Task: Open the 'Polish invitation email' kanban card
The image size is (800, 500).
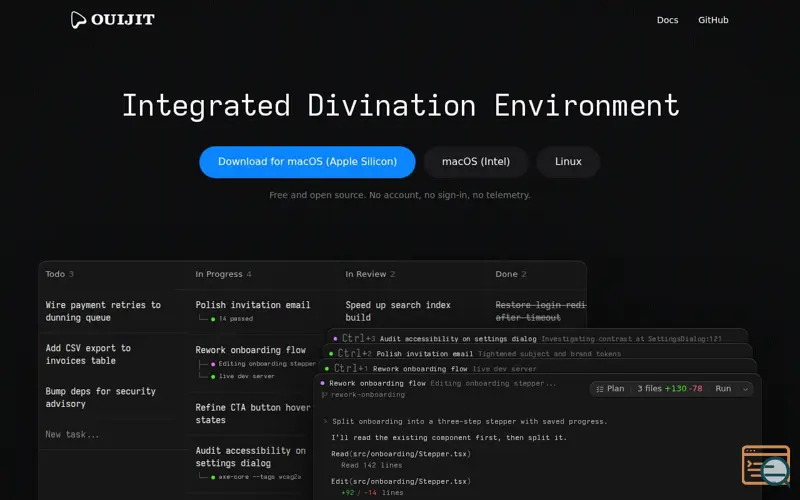Action: 253,305
